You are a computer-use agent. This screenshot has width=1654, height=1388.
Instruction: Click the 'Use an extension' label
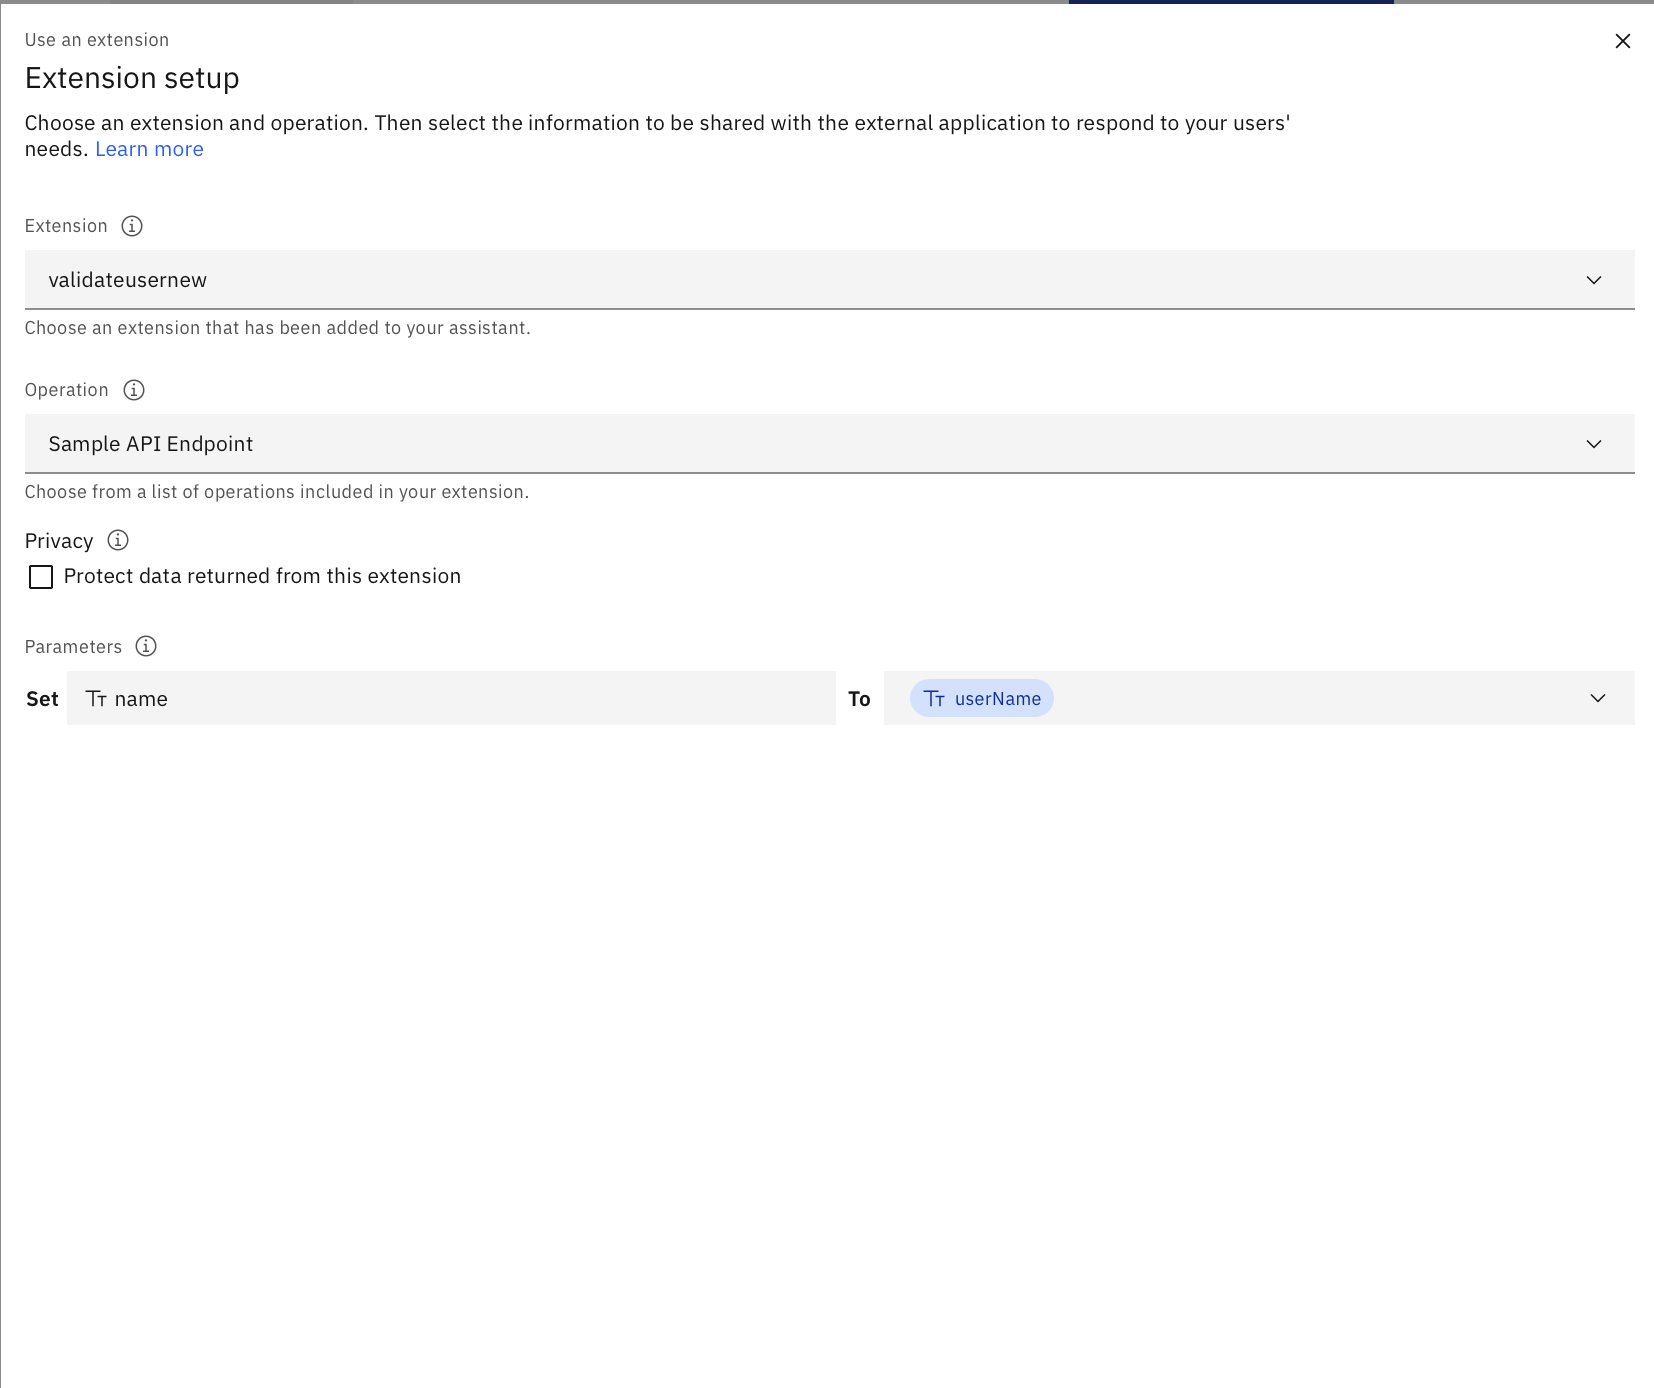pyautogui.click(x=97, y=40)
